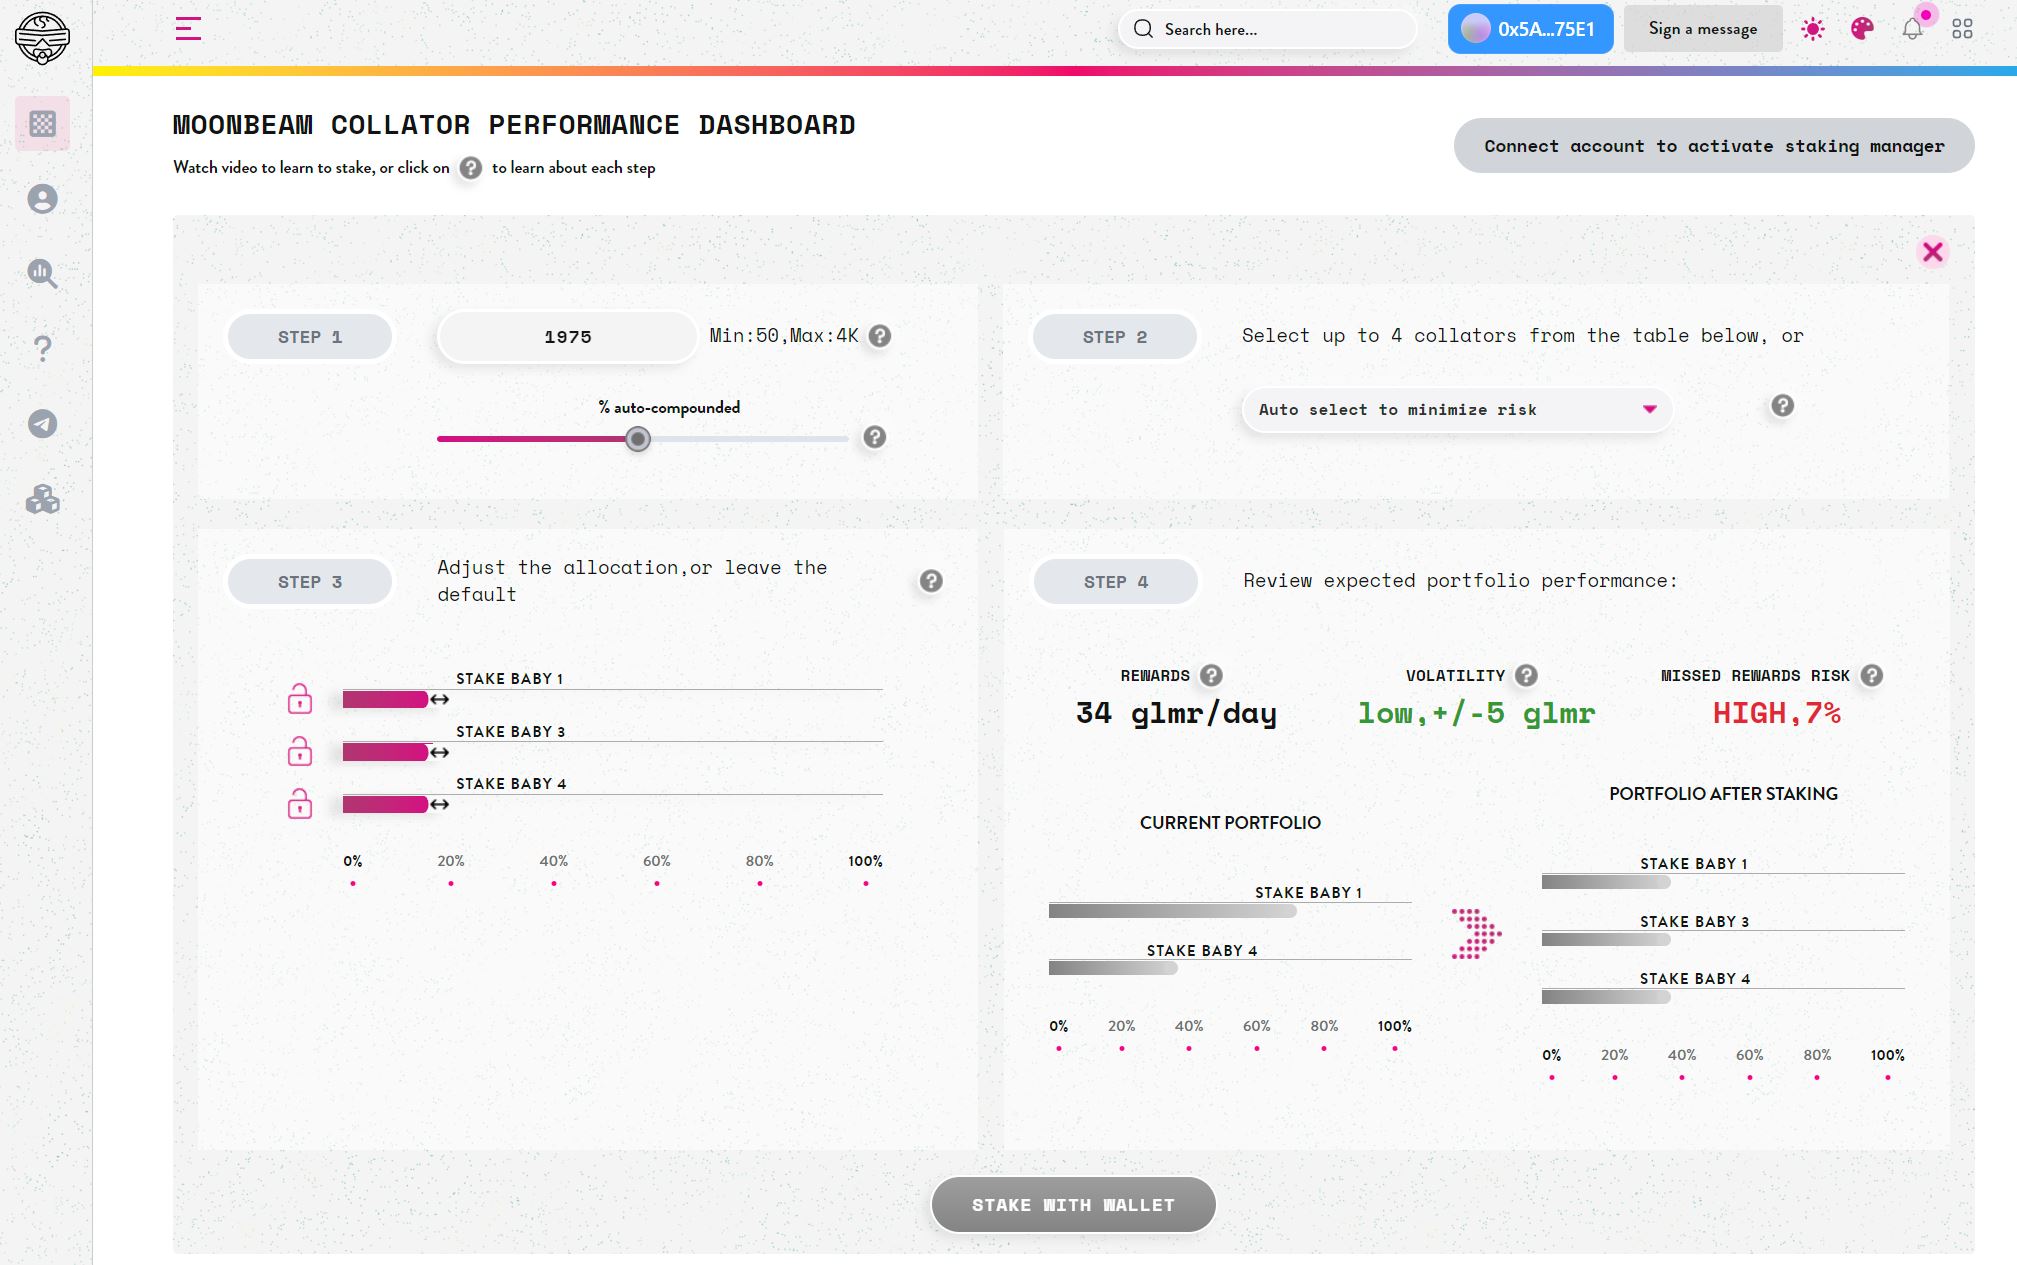This screenshot has height=1265, width=2017.
Task: Click the dotted arrow between portfolios
Action: coord(1476,934)
